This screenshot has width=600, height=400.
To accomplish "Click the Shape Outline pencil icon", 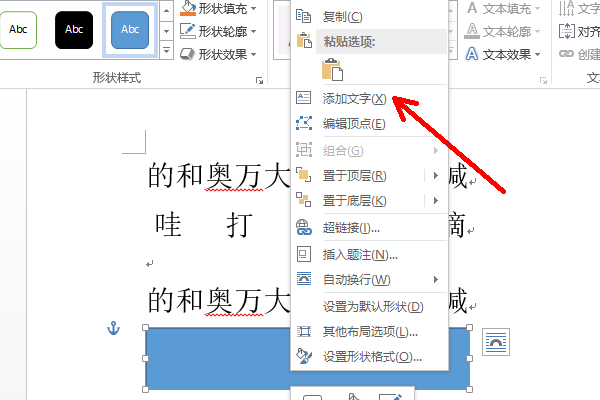I will pos(188,31).
